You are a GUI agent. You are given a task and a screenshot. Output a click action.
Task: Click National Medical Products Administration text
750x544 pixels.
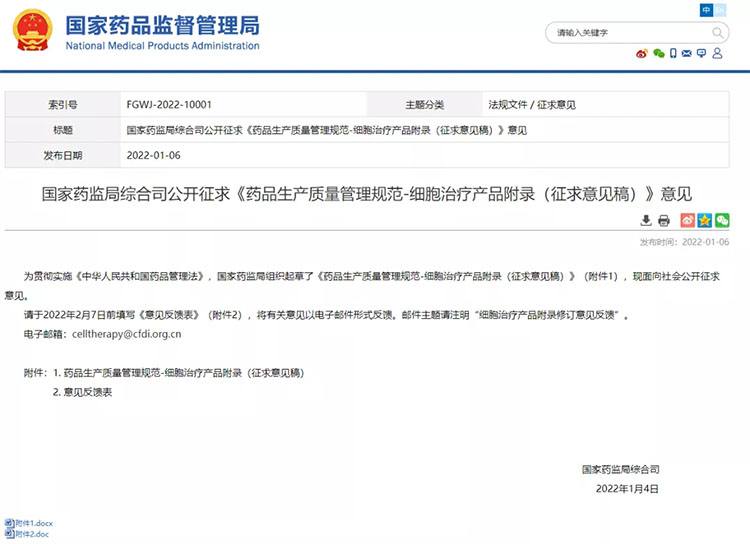163,46
